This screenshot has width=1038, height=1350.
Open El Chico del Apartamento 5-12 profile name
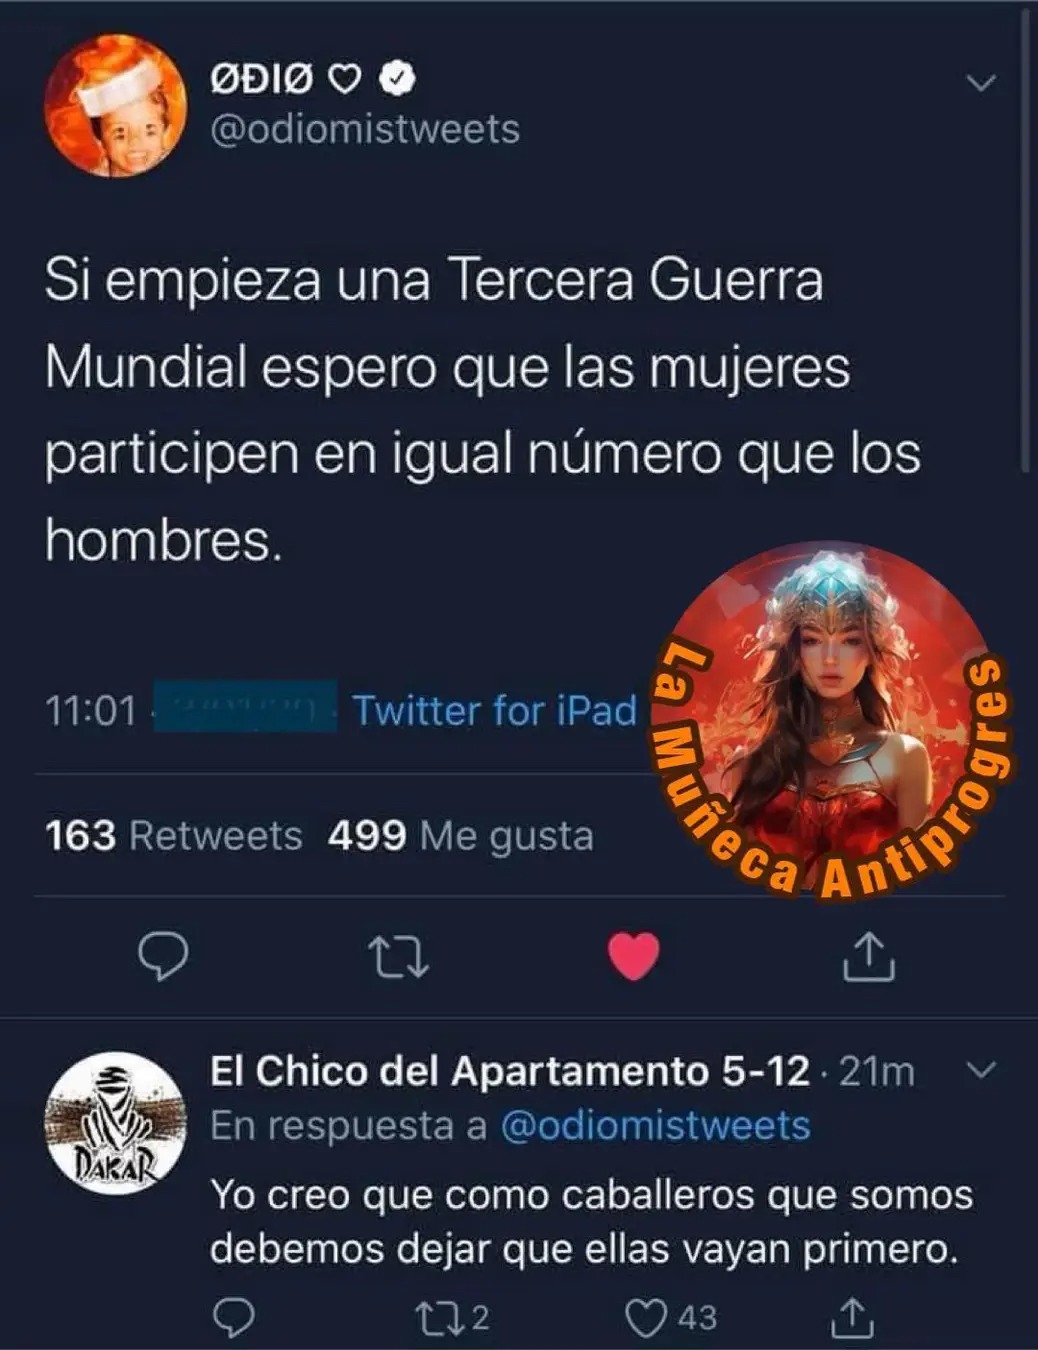pyautogui.click(x=510, y=1071)
